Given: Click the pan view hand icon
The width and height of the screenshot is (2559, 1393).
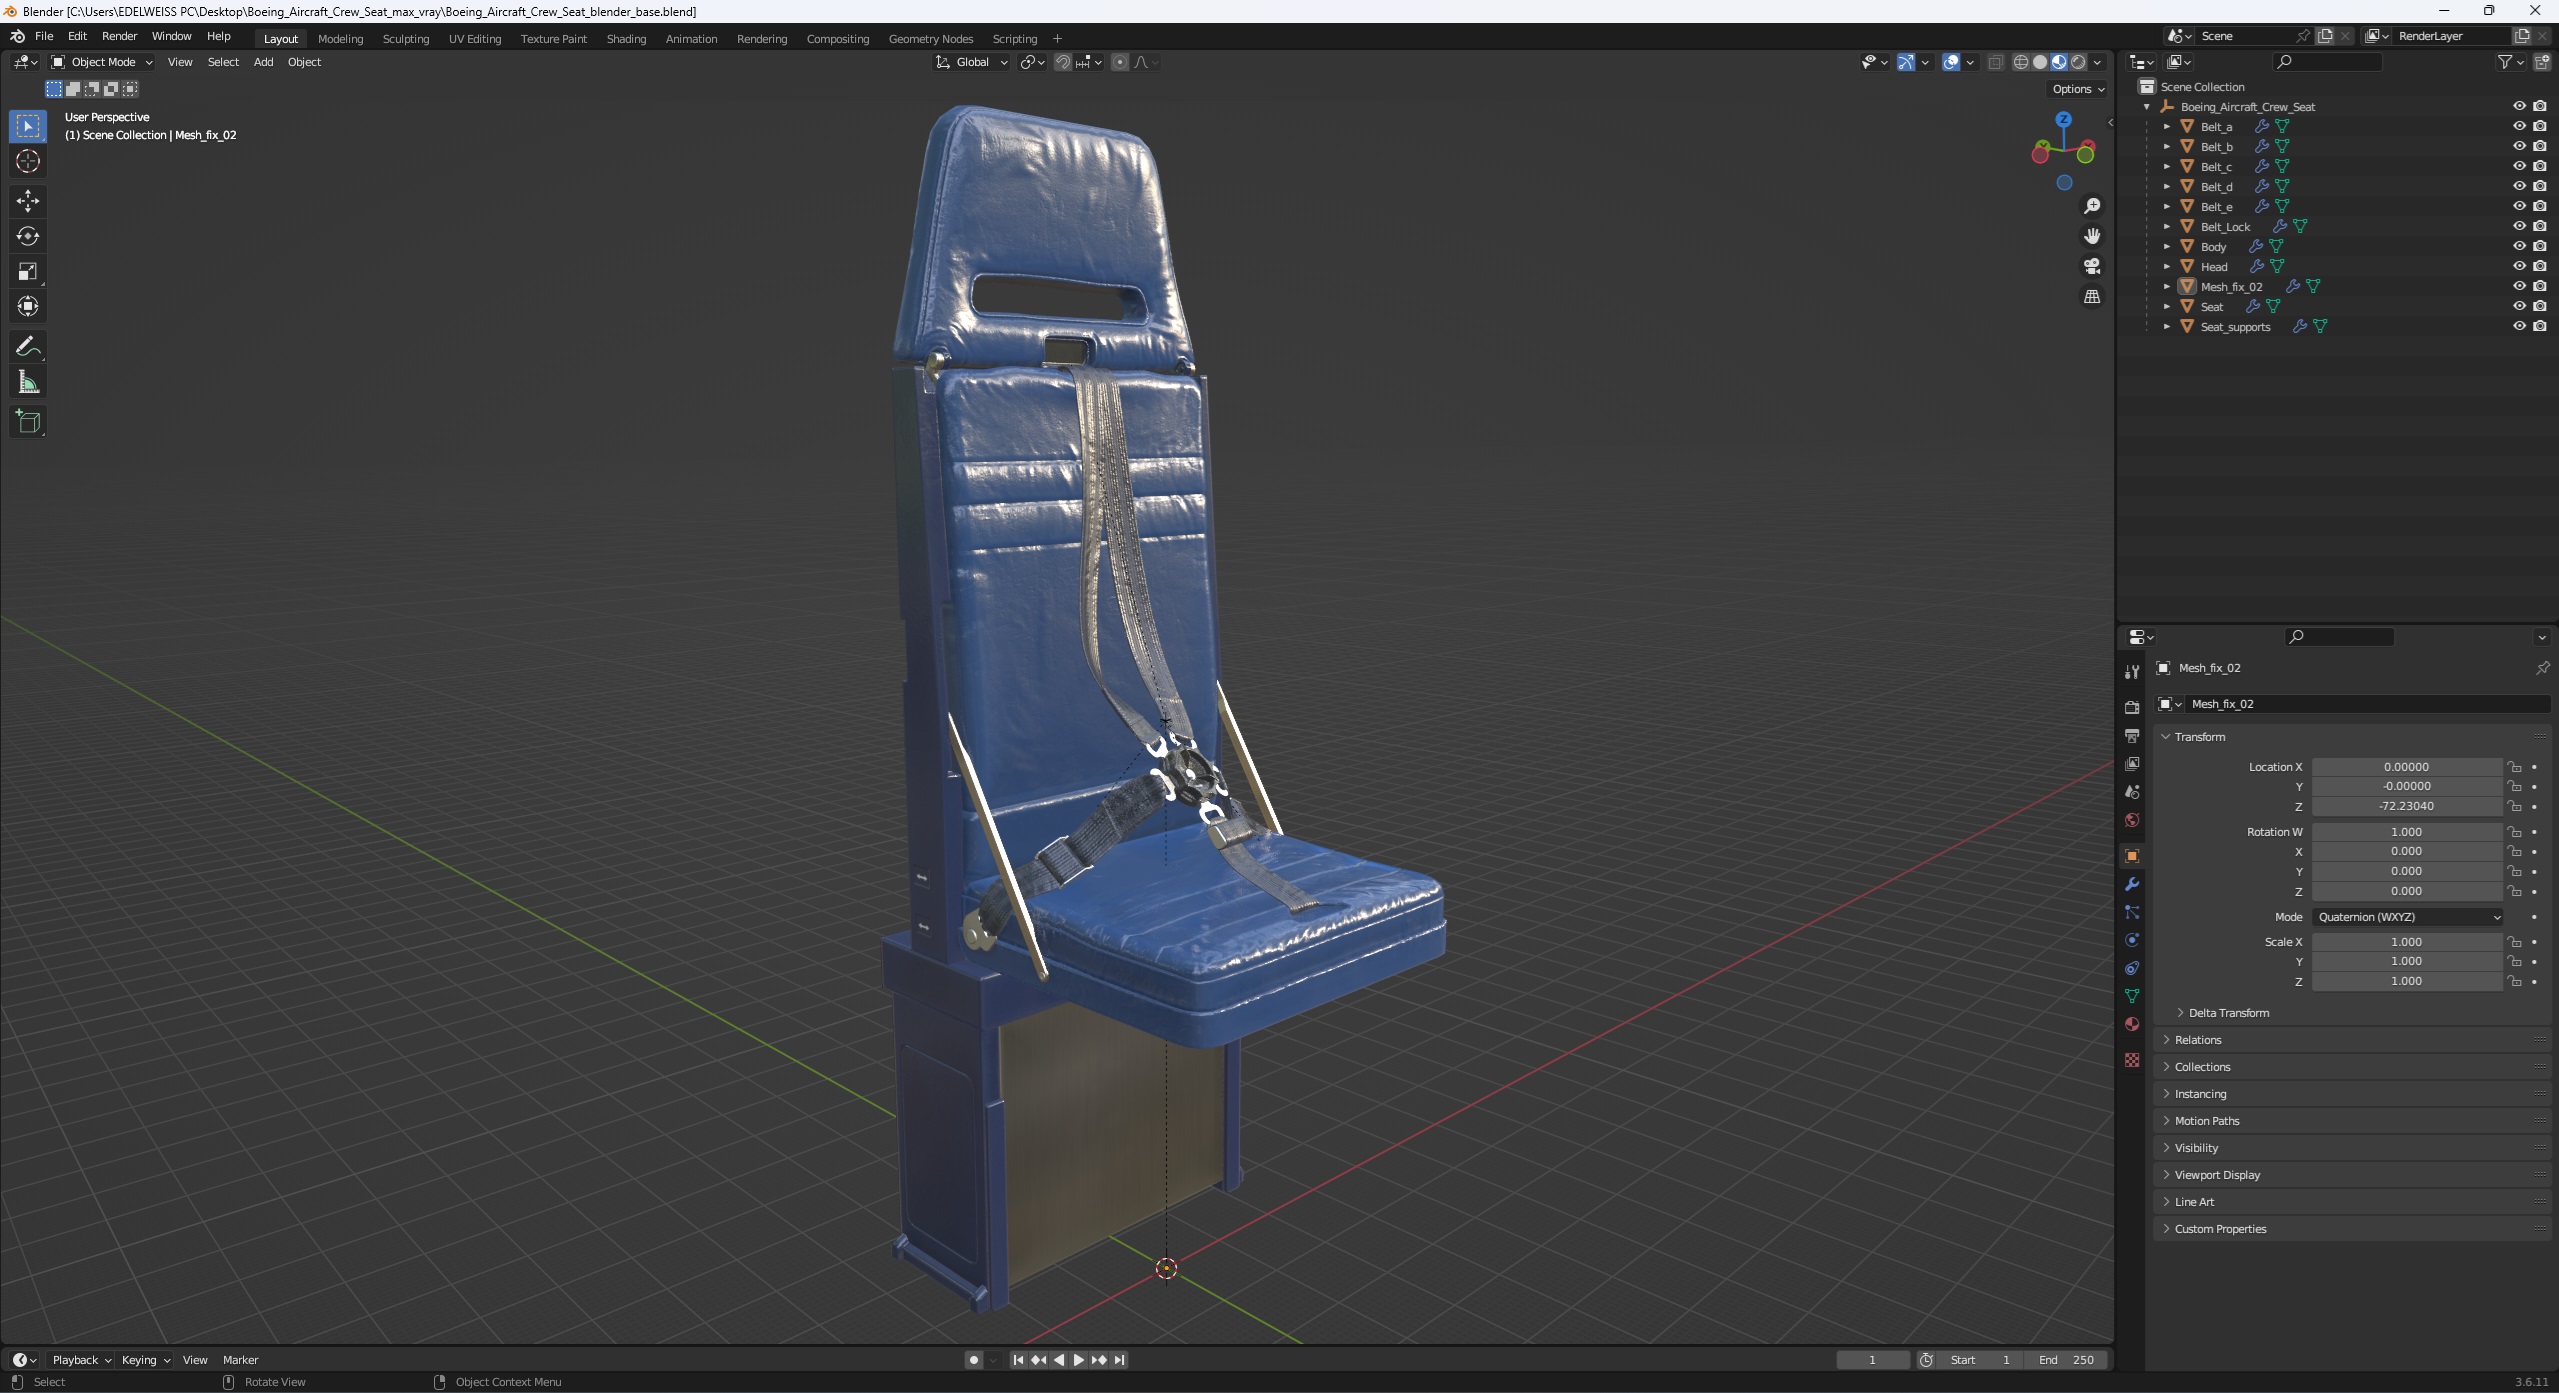Looking at the screenshot, I should [x=2092, y=236].
